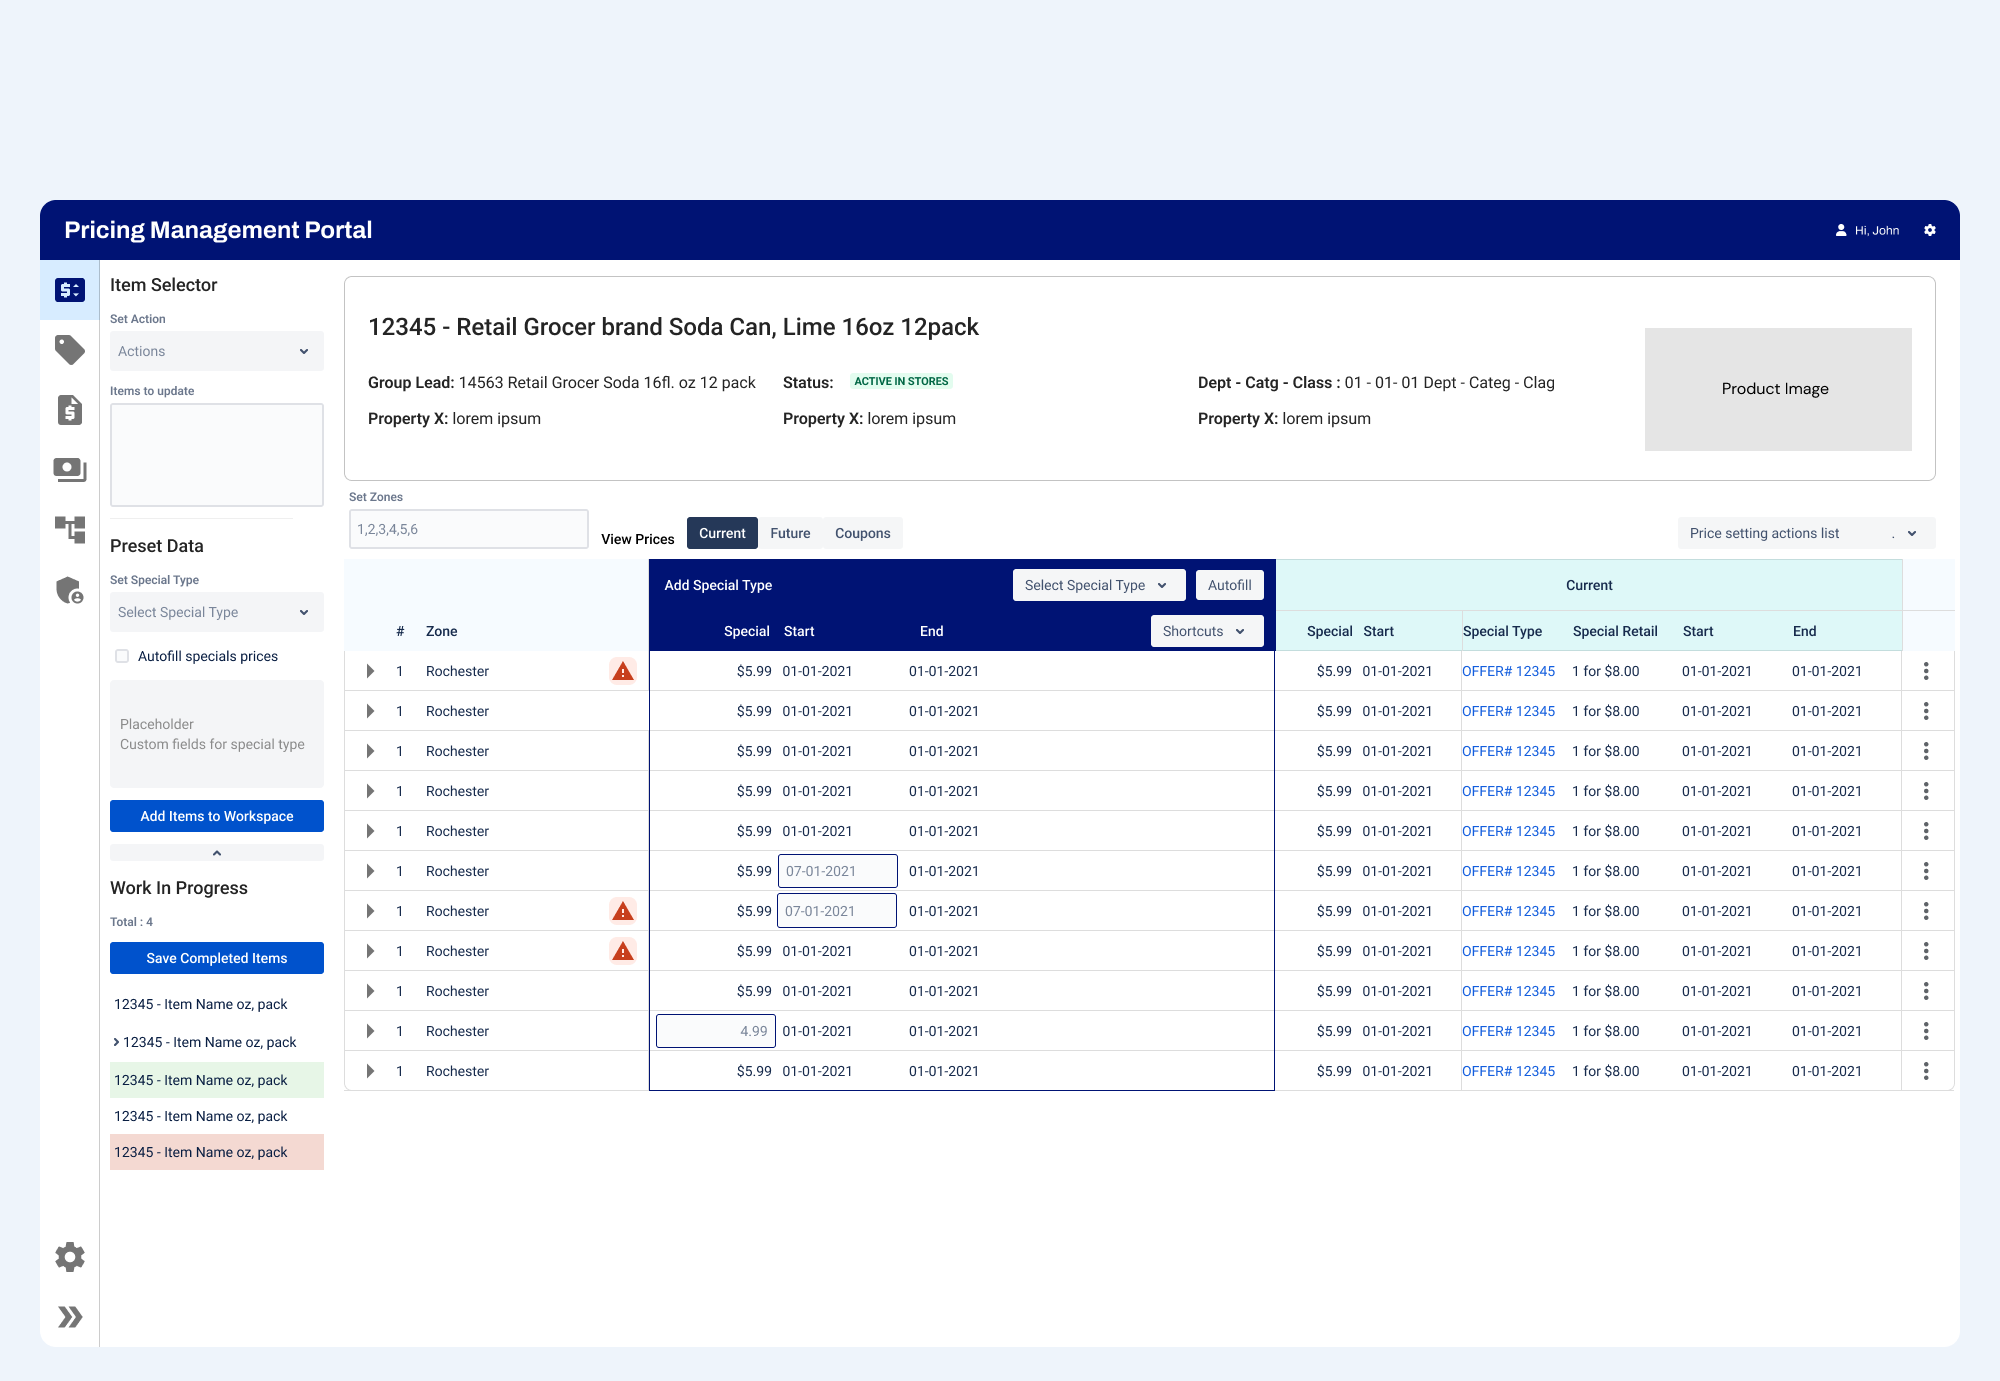Open the Shortcuts dropdown
2000x1381 pixels.
1207,631
